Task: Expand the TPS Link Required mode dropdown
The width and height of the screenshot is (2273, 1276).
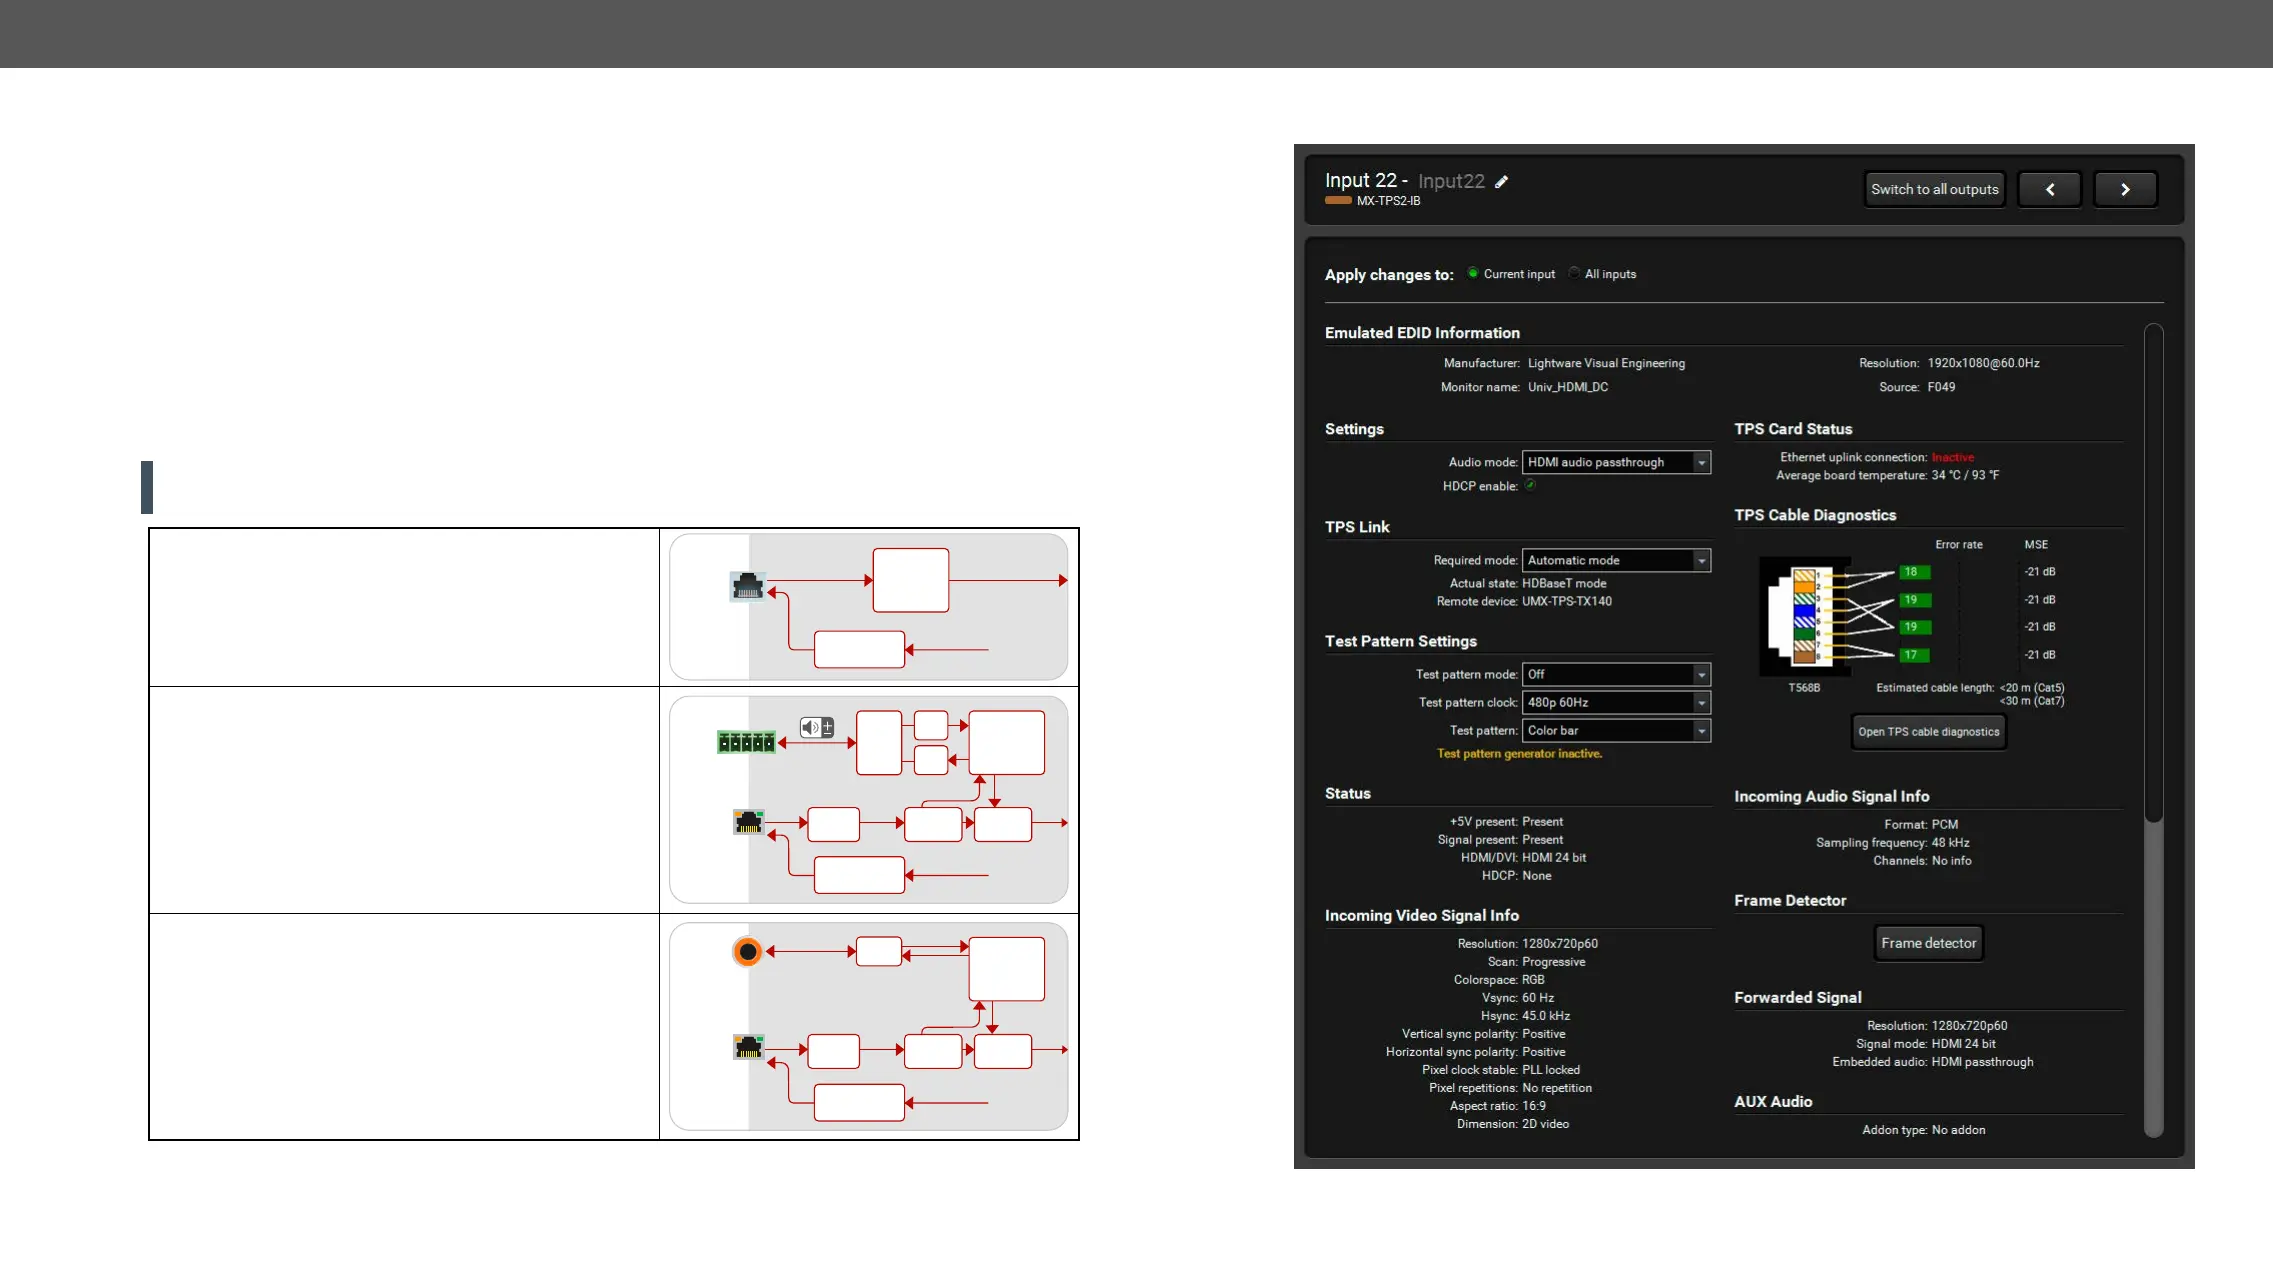Action: click(x=1615, y=560)
